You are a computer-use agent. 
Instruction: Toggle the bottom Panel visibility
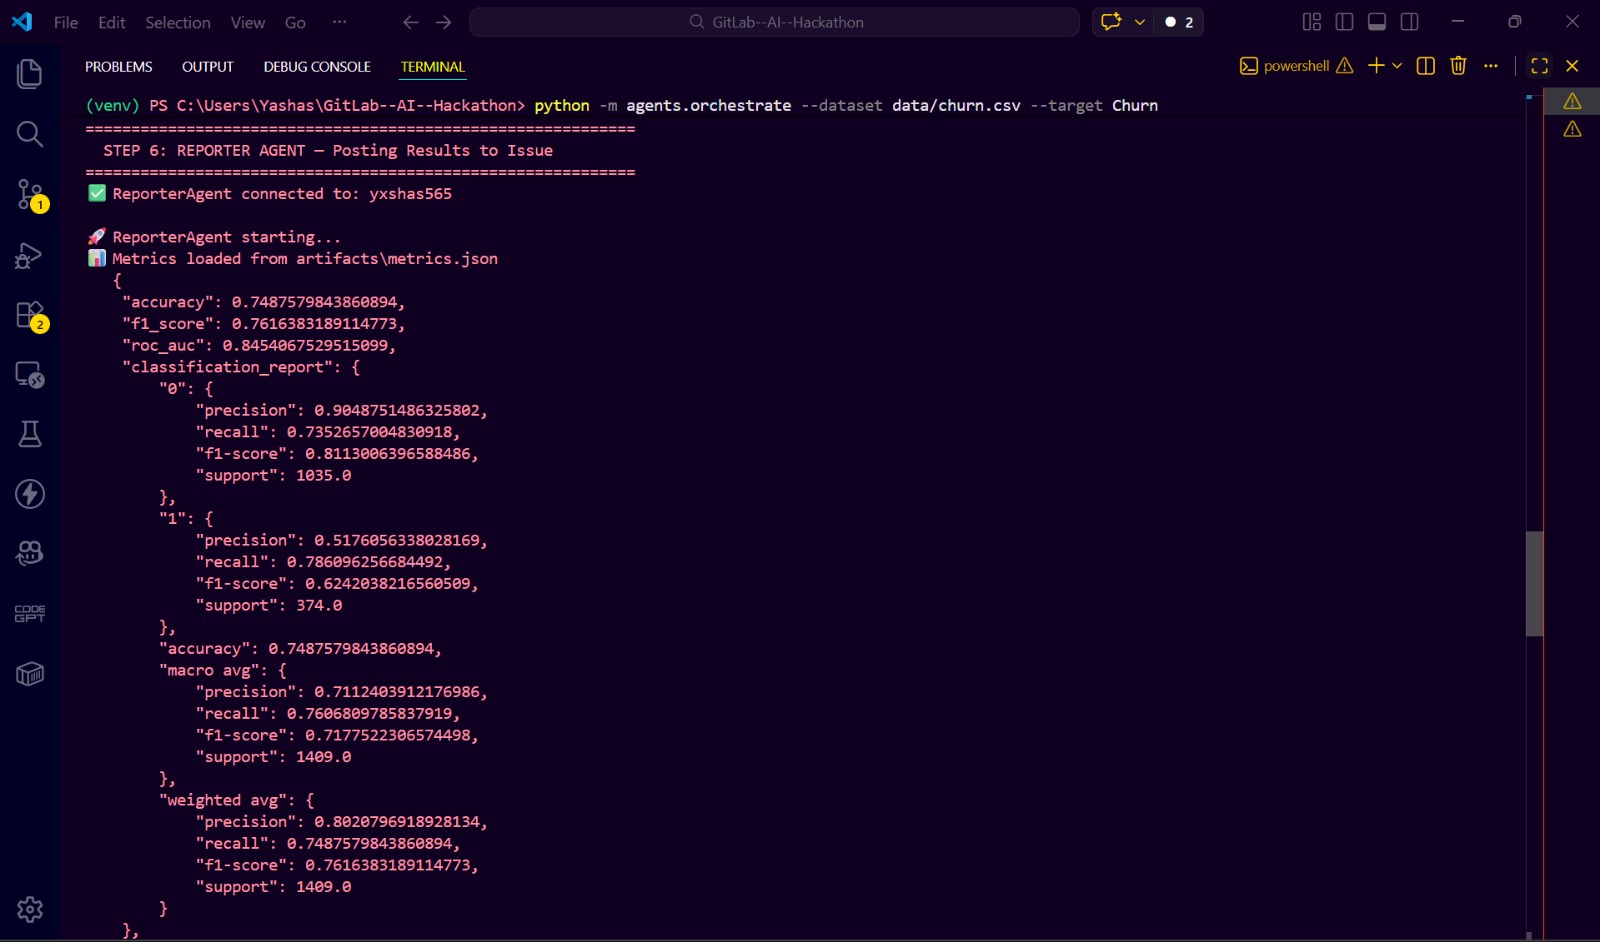(1377, 22)
